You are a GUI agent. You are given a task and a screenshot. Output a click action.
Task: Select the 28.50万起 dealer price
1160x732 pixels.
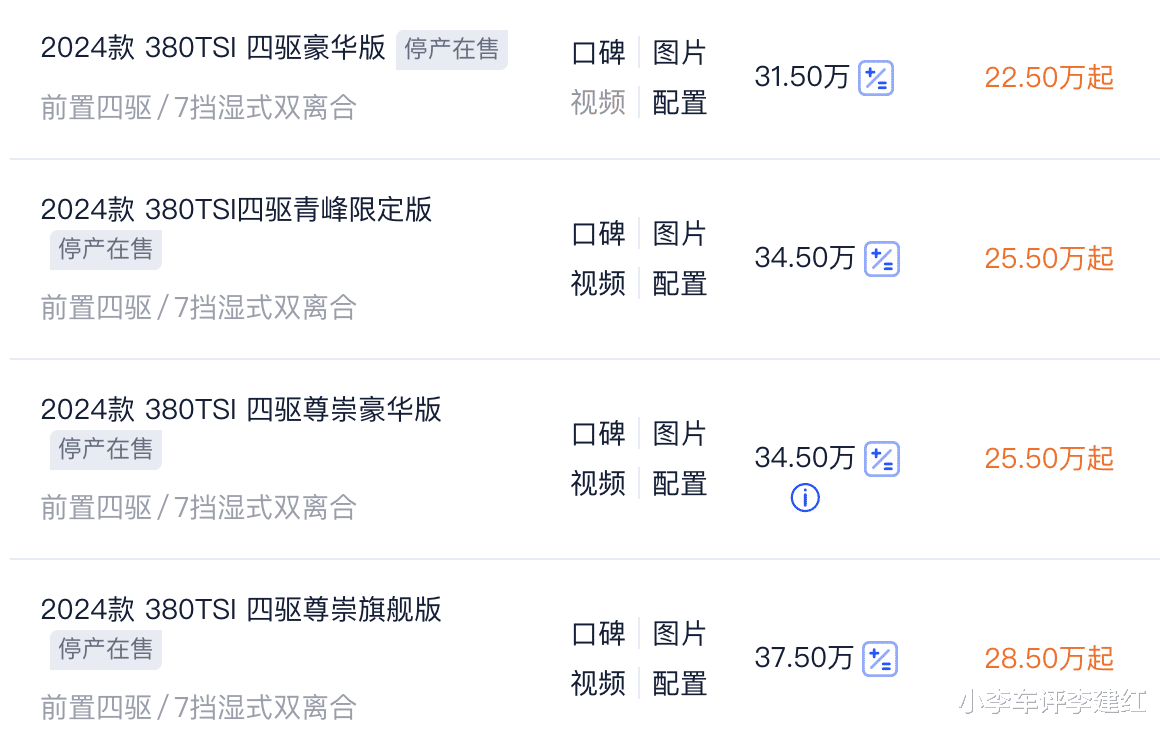pos(1049,659)
